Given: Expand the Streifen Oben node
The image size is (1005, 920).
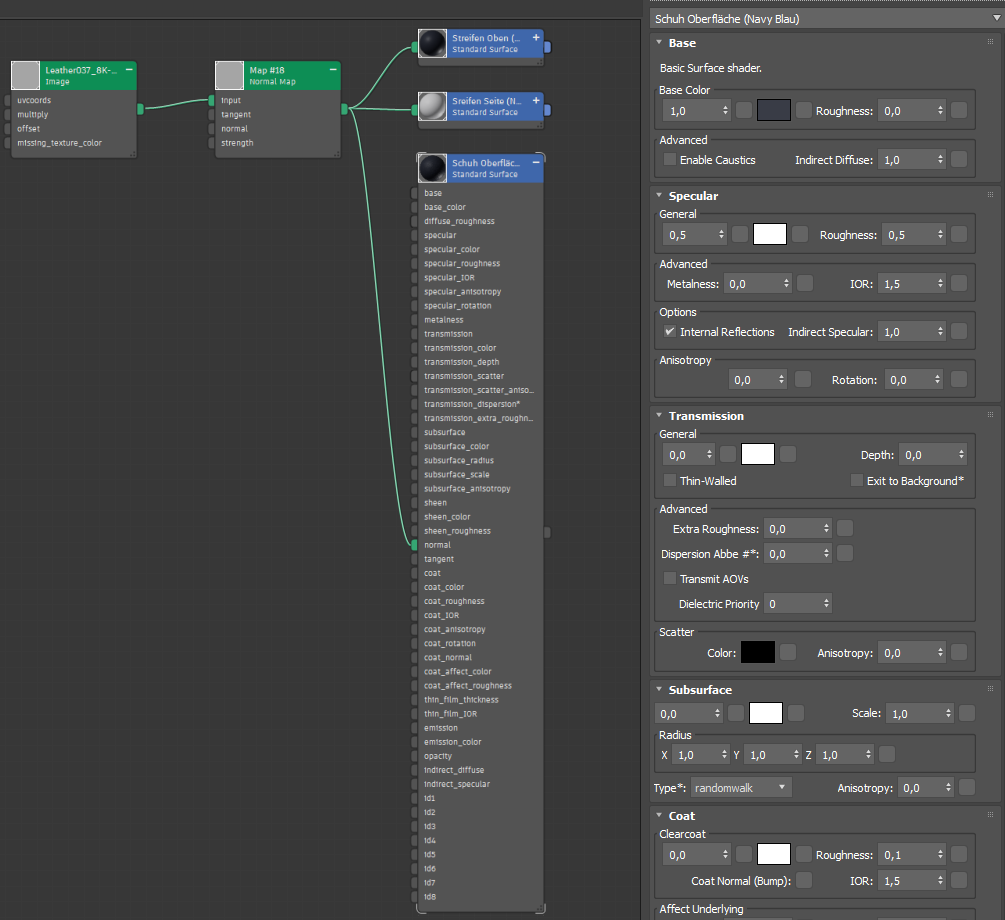Looking at the screenshot, I should tap(536, 37).
